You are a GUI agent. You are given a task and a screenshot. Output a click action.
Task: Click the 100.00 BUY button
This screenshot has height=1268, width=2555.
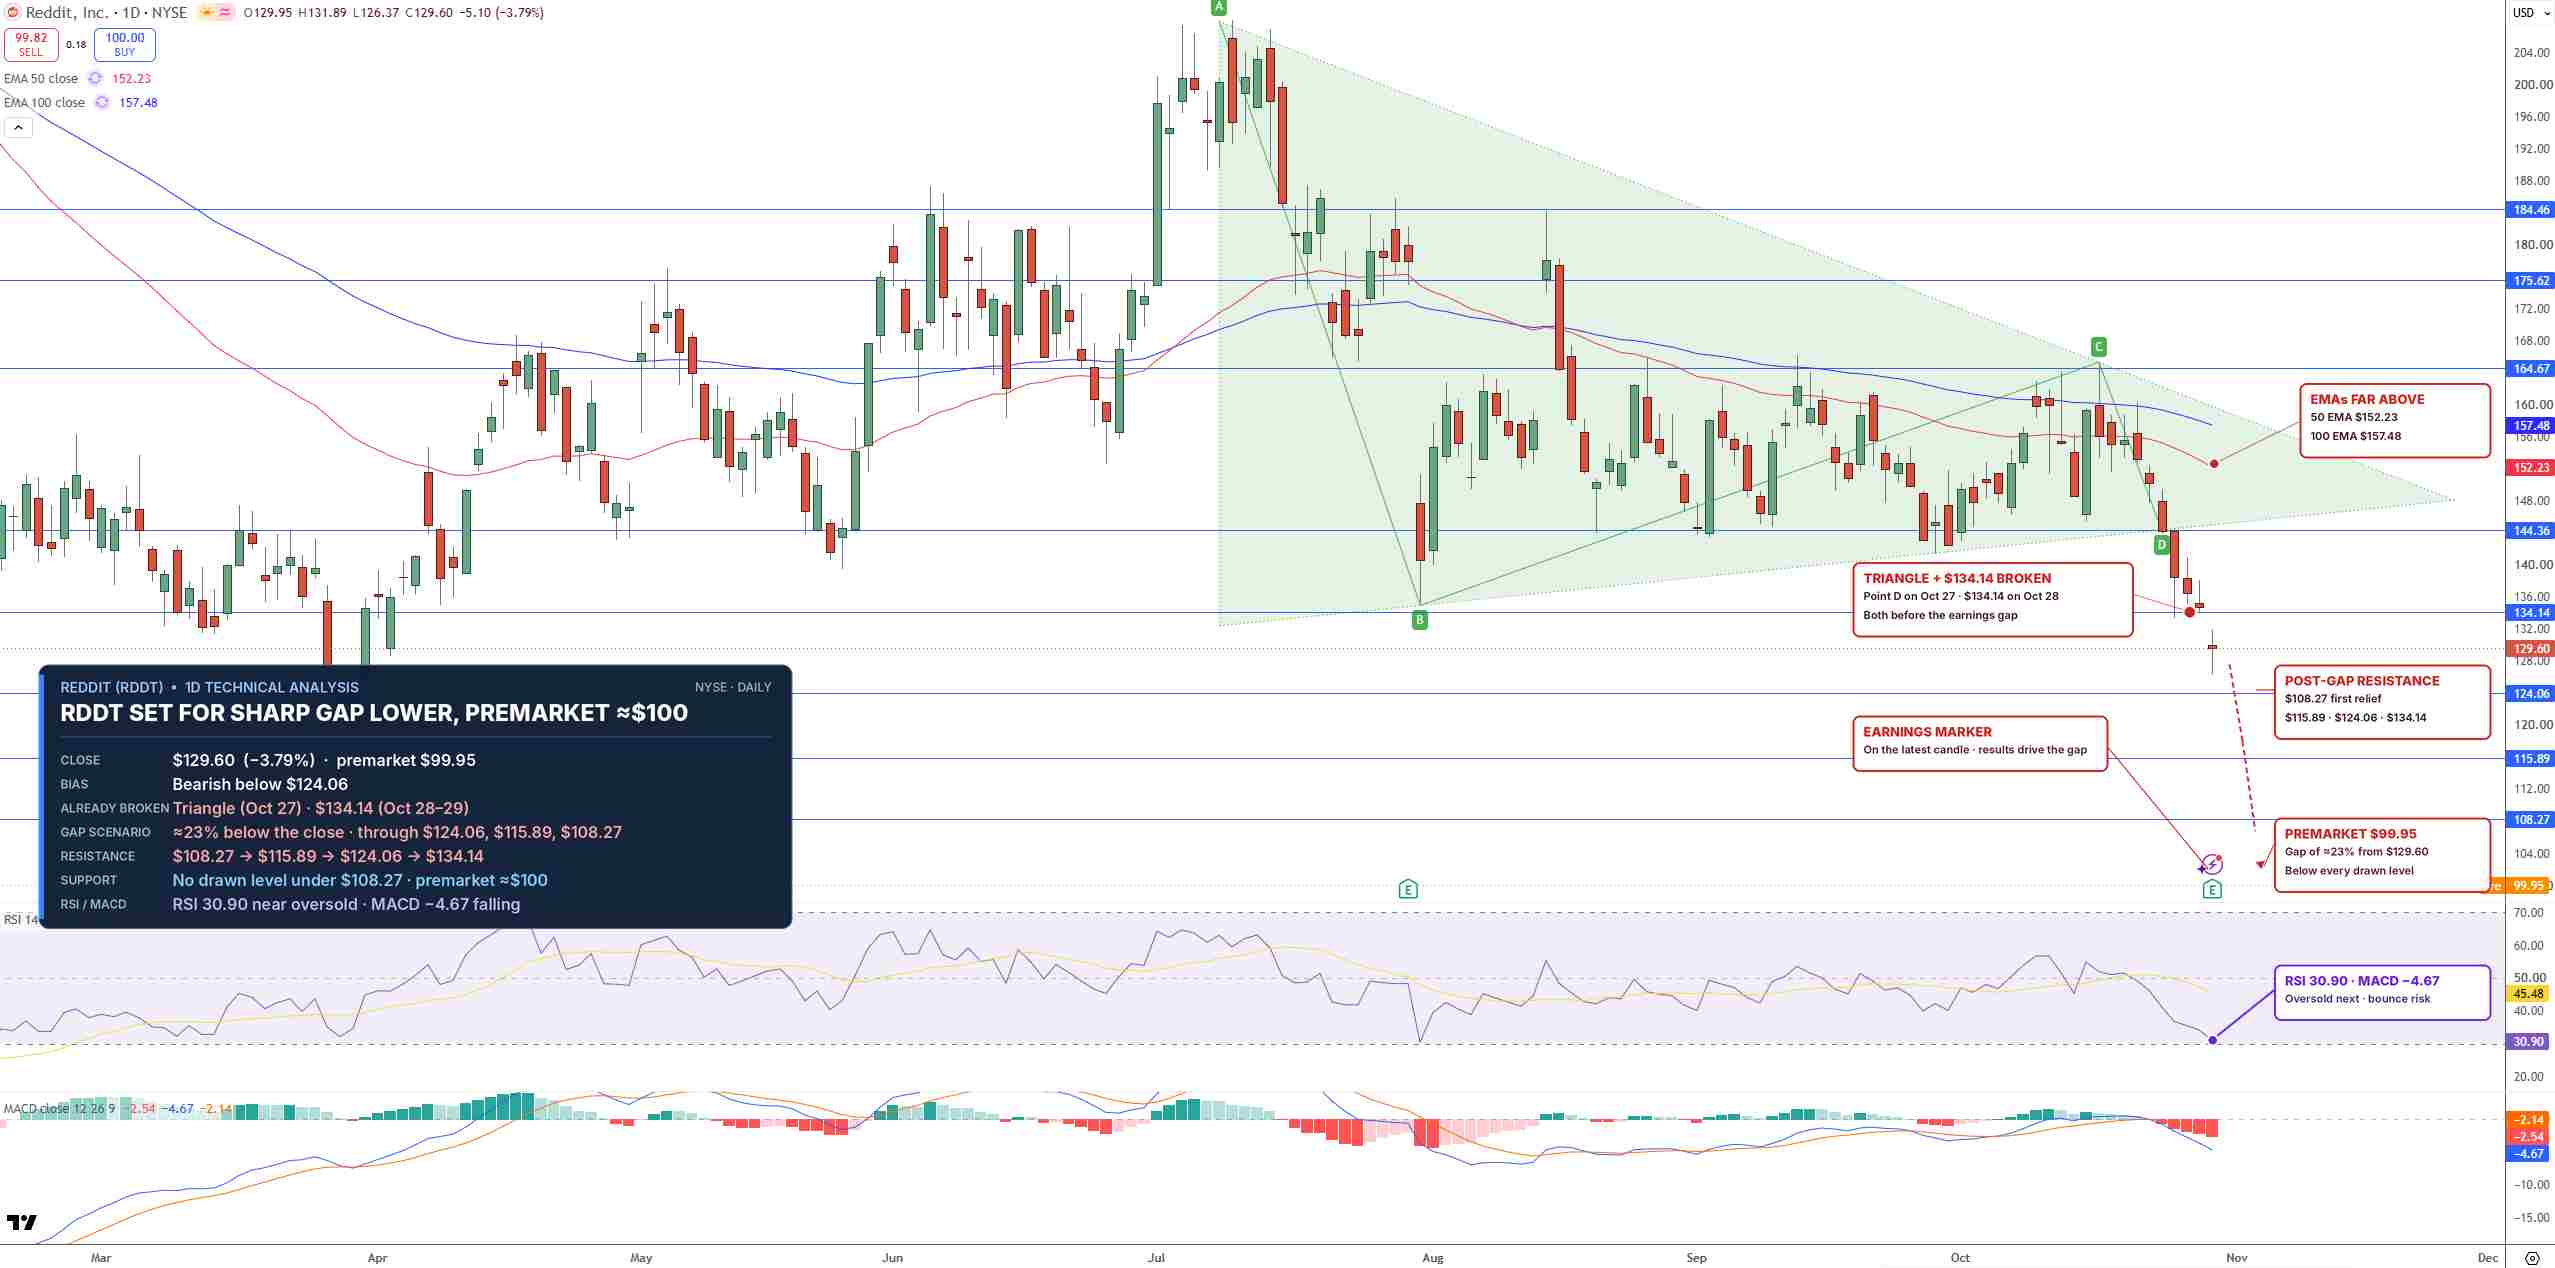[124, 45]
